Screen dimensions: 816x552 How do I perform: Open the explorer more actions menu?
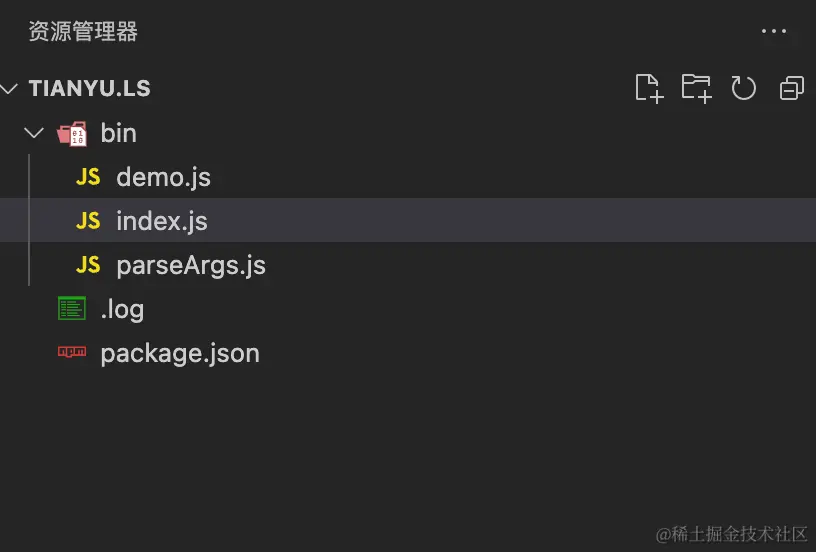[x=774, y=32]
